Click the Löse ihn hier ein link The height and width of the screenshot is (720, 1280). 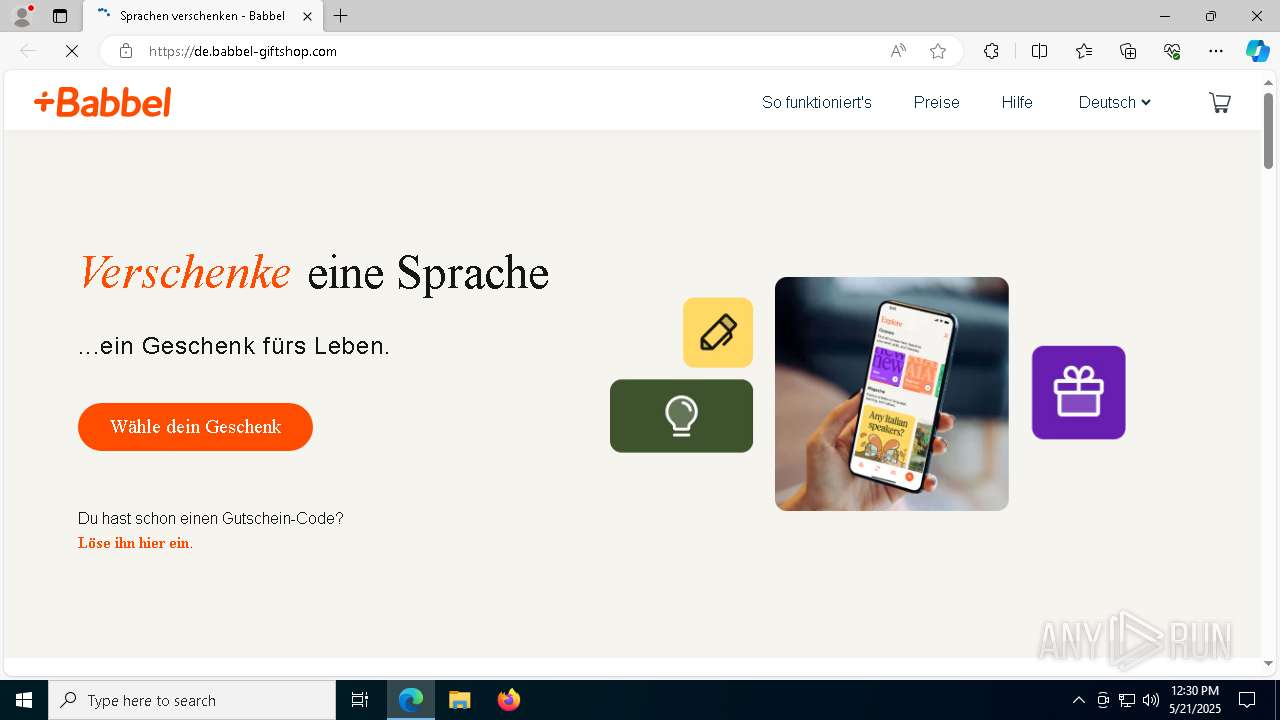pos(134,543)
